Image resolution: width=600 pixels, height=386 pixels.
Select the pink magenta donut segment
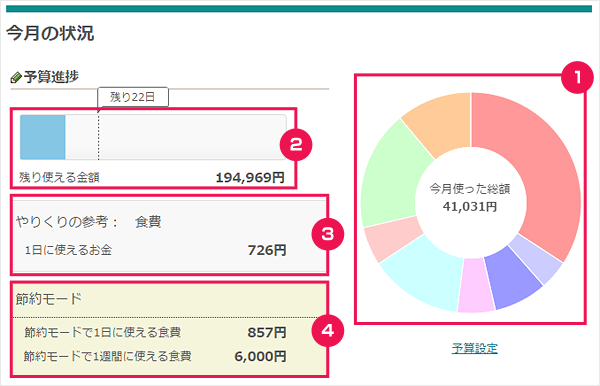475,286
